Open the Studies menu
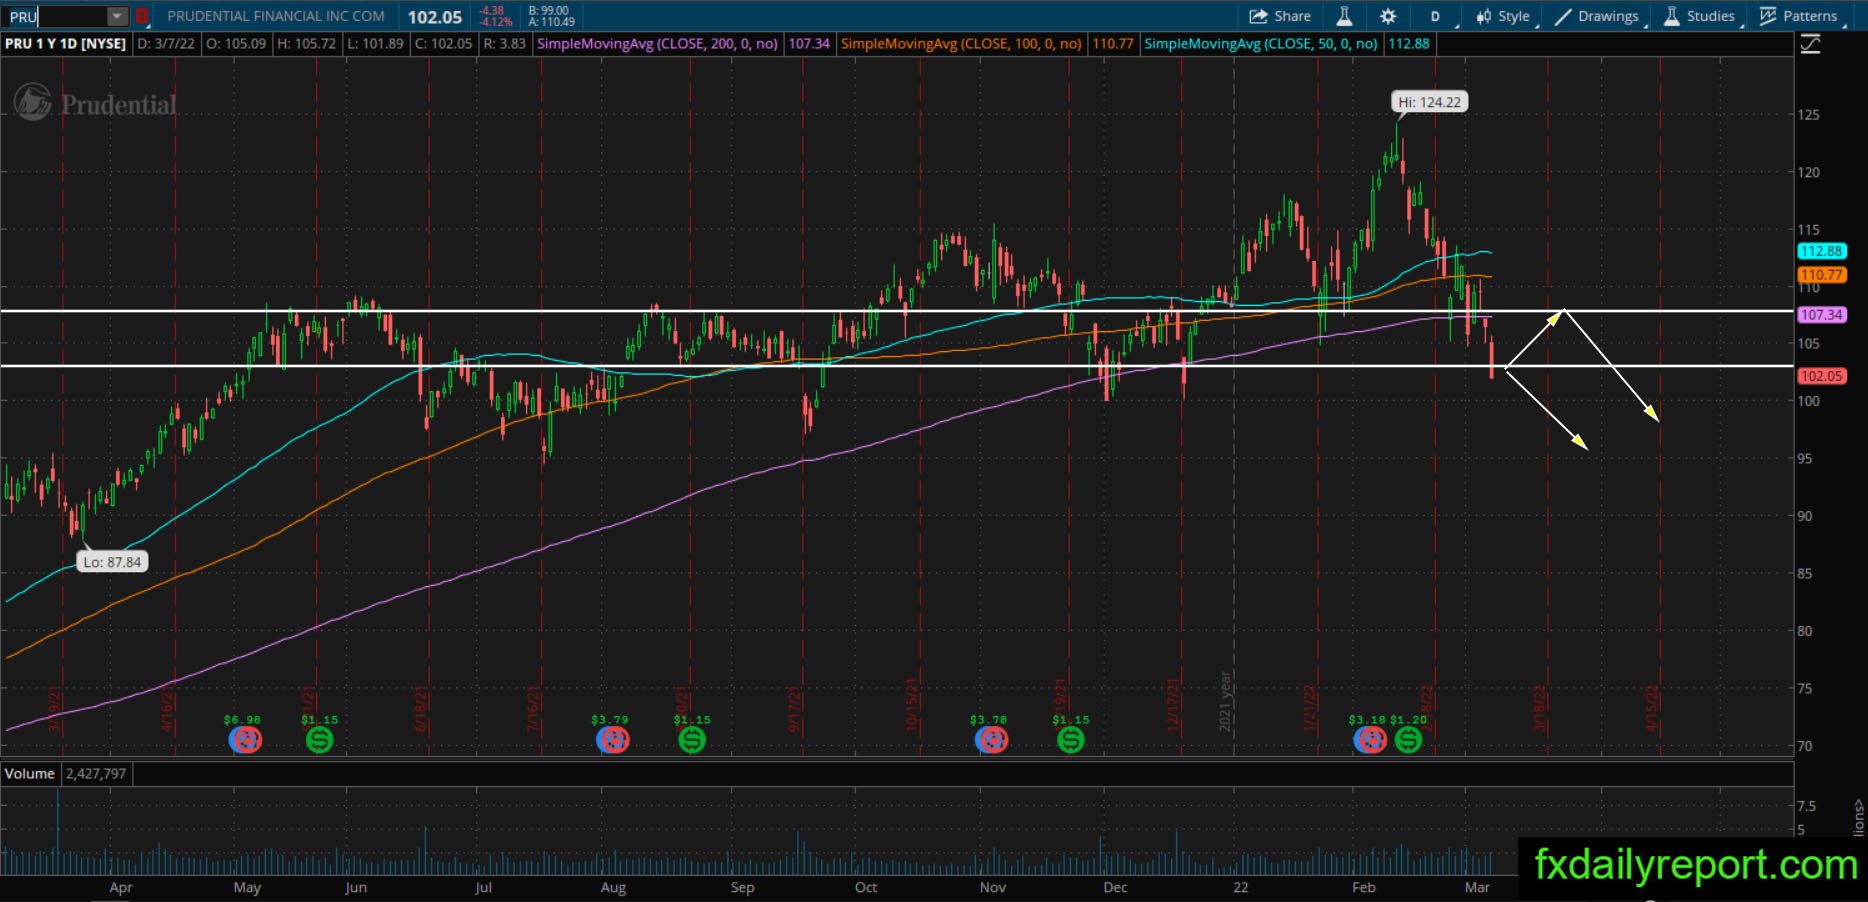The height and width of the screenshot is (902, 1868). click(1701, 16)
